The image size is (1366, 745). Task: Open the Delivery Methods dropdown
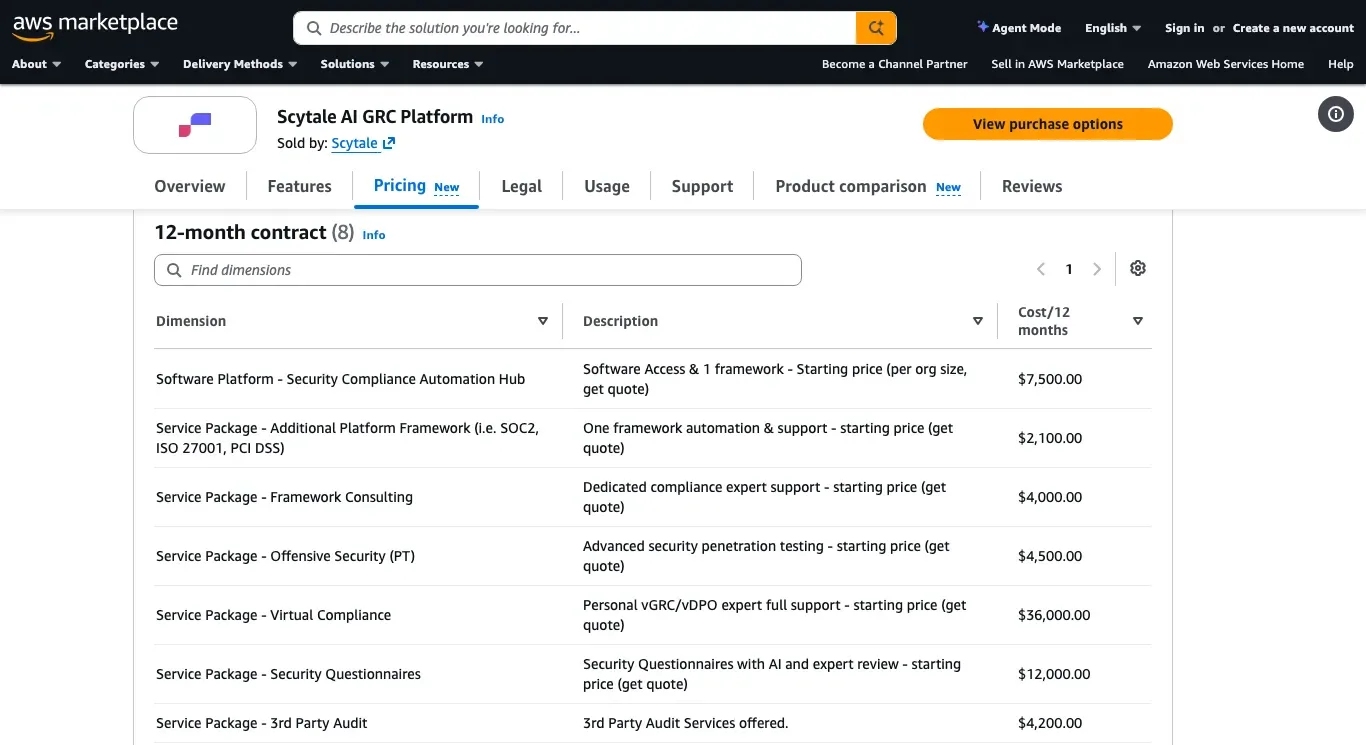pos(240,64)
